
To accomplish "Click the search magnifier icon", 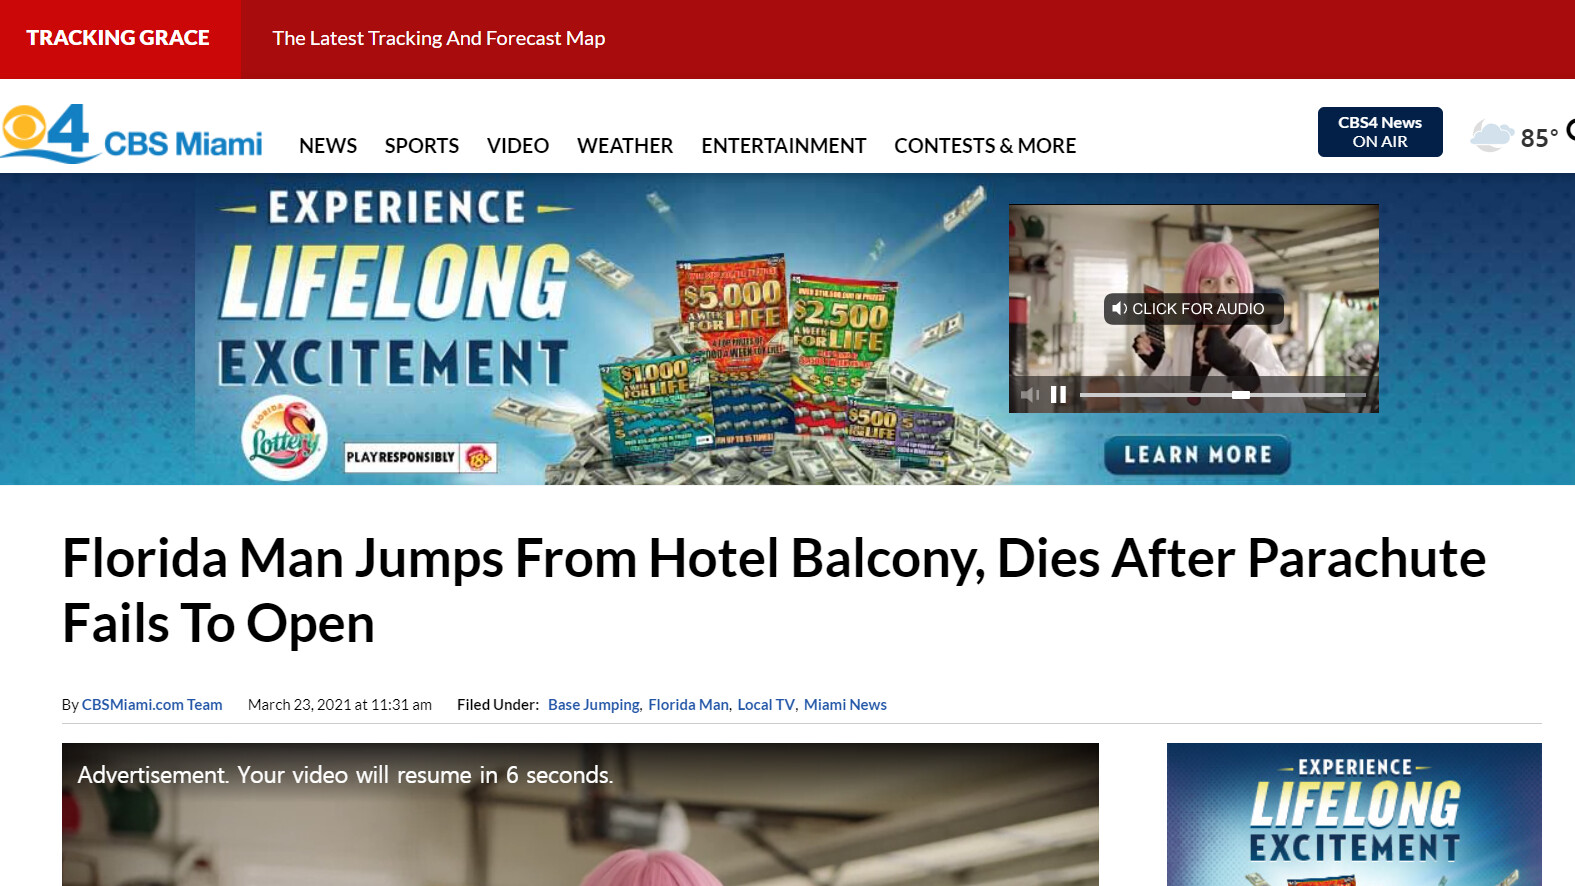I will point(1570,130).
